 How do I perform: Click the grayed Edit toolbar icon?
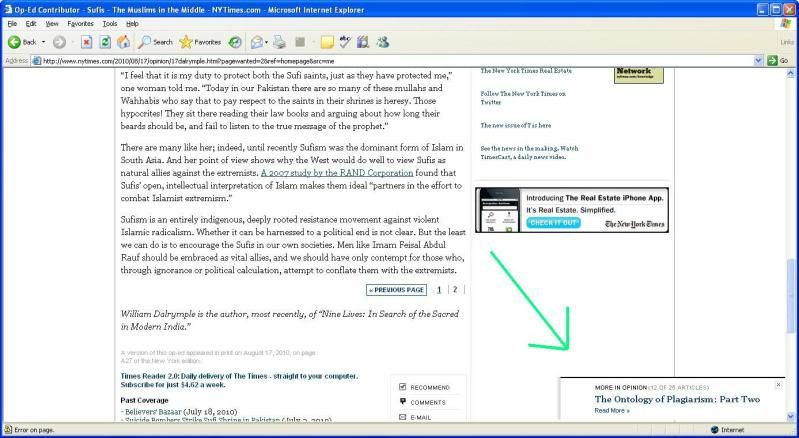pos(300,42)
